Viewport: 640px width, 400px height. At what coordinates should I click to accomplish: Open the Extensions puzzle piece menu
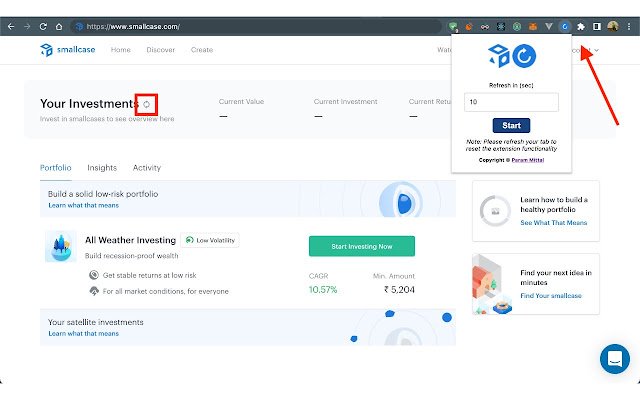point(581,27)
